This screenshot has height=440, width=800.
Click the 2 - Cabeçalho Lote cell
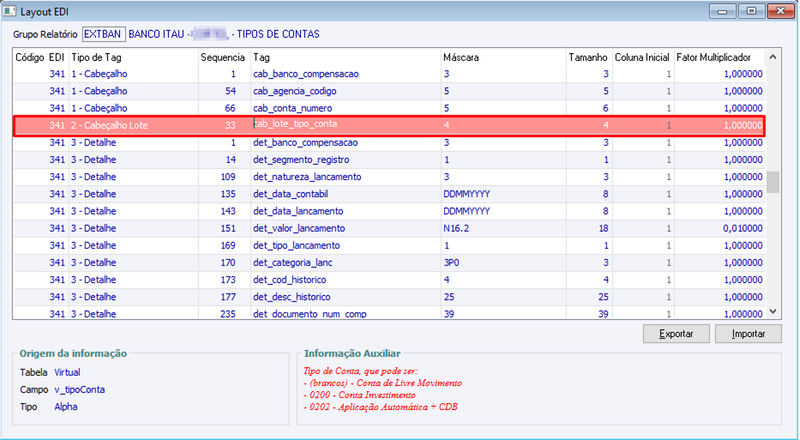133,125
